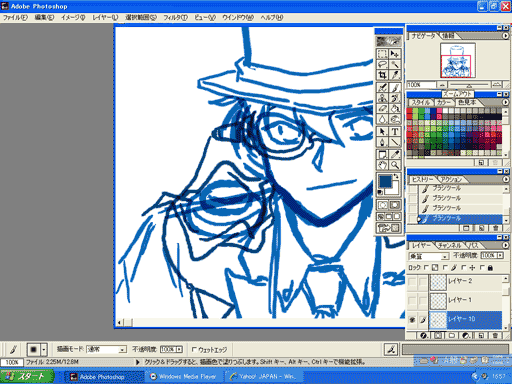Click the スタート button on the taskbar
The height and width of the screenshot is (384, 512).
pyautogui.click(x=27, y=377)
